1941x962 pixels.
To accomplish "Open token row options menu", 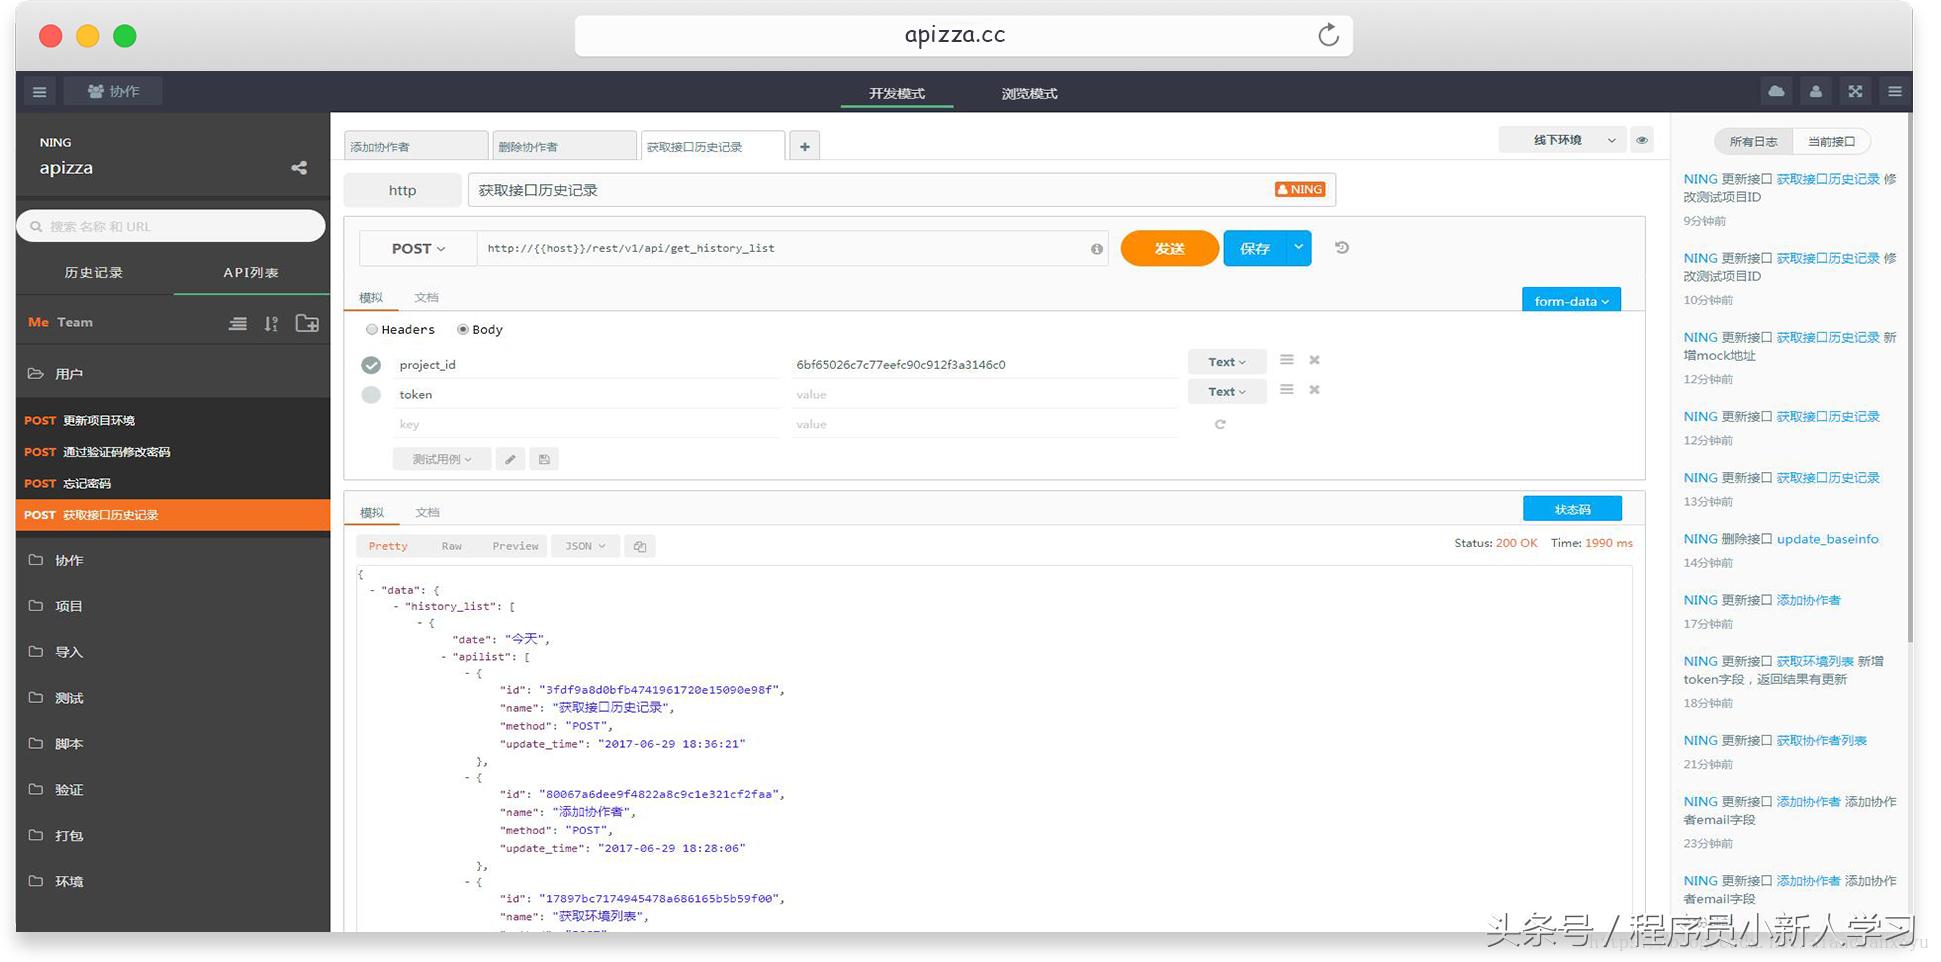I will [x=1287, y=390].
